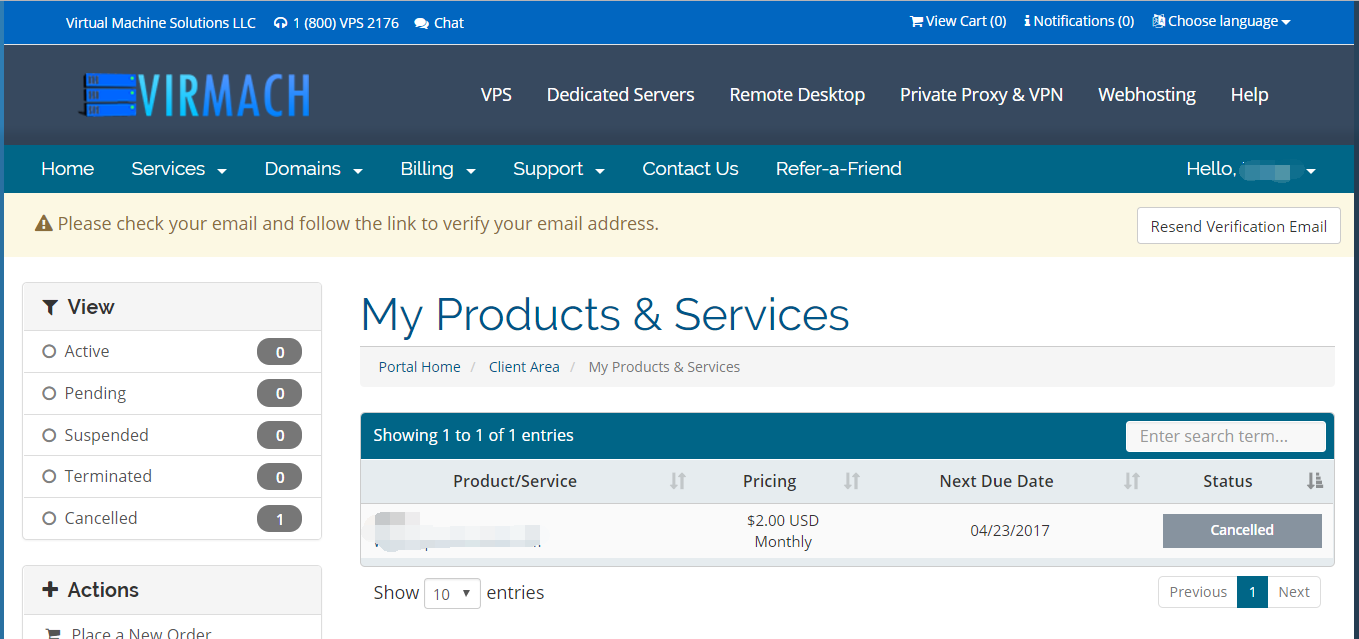Click Notifications (0) link
Viewport: 1359px width, 639px height.
(1079, 21)
